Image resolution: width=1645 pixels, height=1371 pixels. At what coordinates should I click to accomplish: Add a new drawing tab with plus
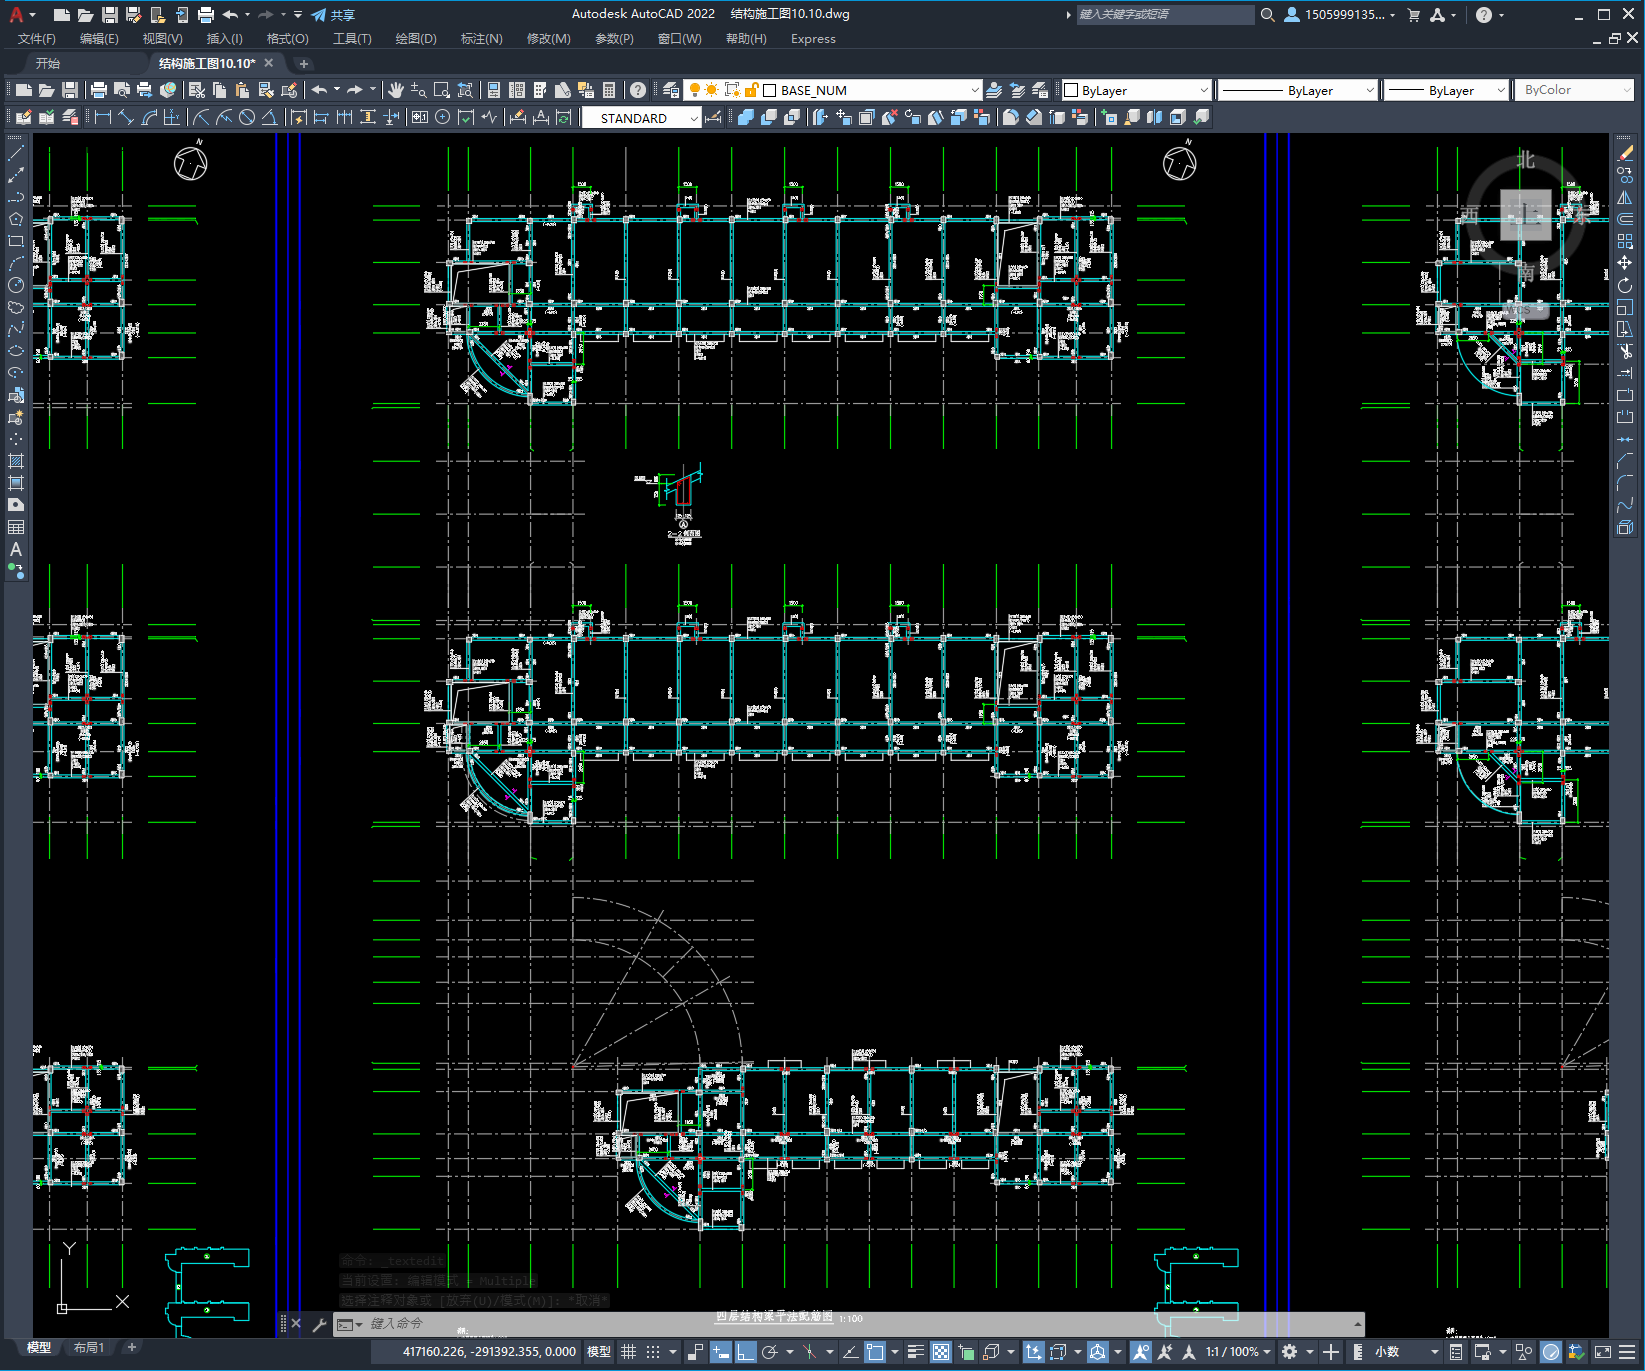click(304, 63)
